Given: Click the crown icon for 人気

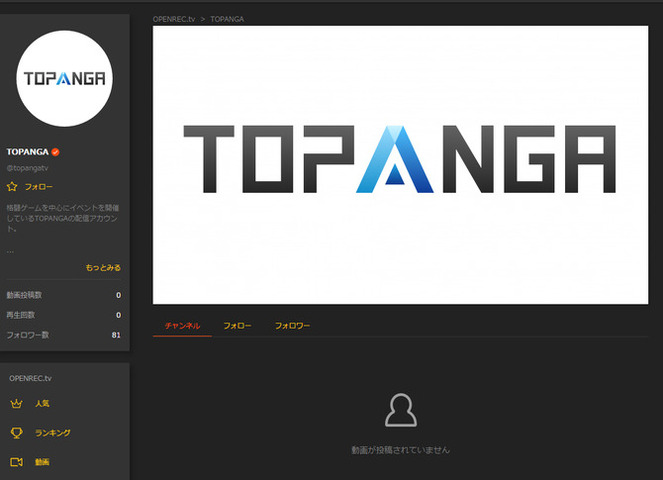Looking at the screenshot, I should pyautogui.click(x=16, y=403).
